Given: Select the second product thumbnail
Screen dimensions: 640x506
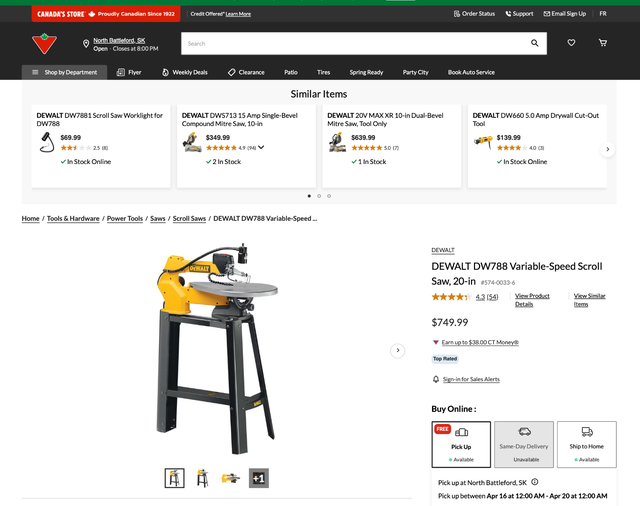Looking at the screenshot, I should pos(202,478).
